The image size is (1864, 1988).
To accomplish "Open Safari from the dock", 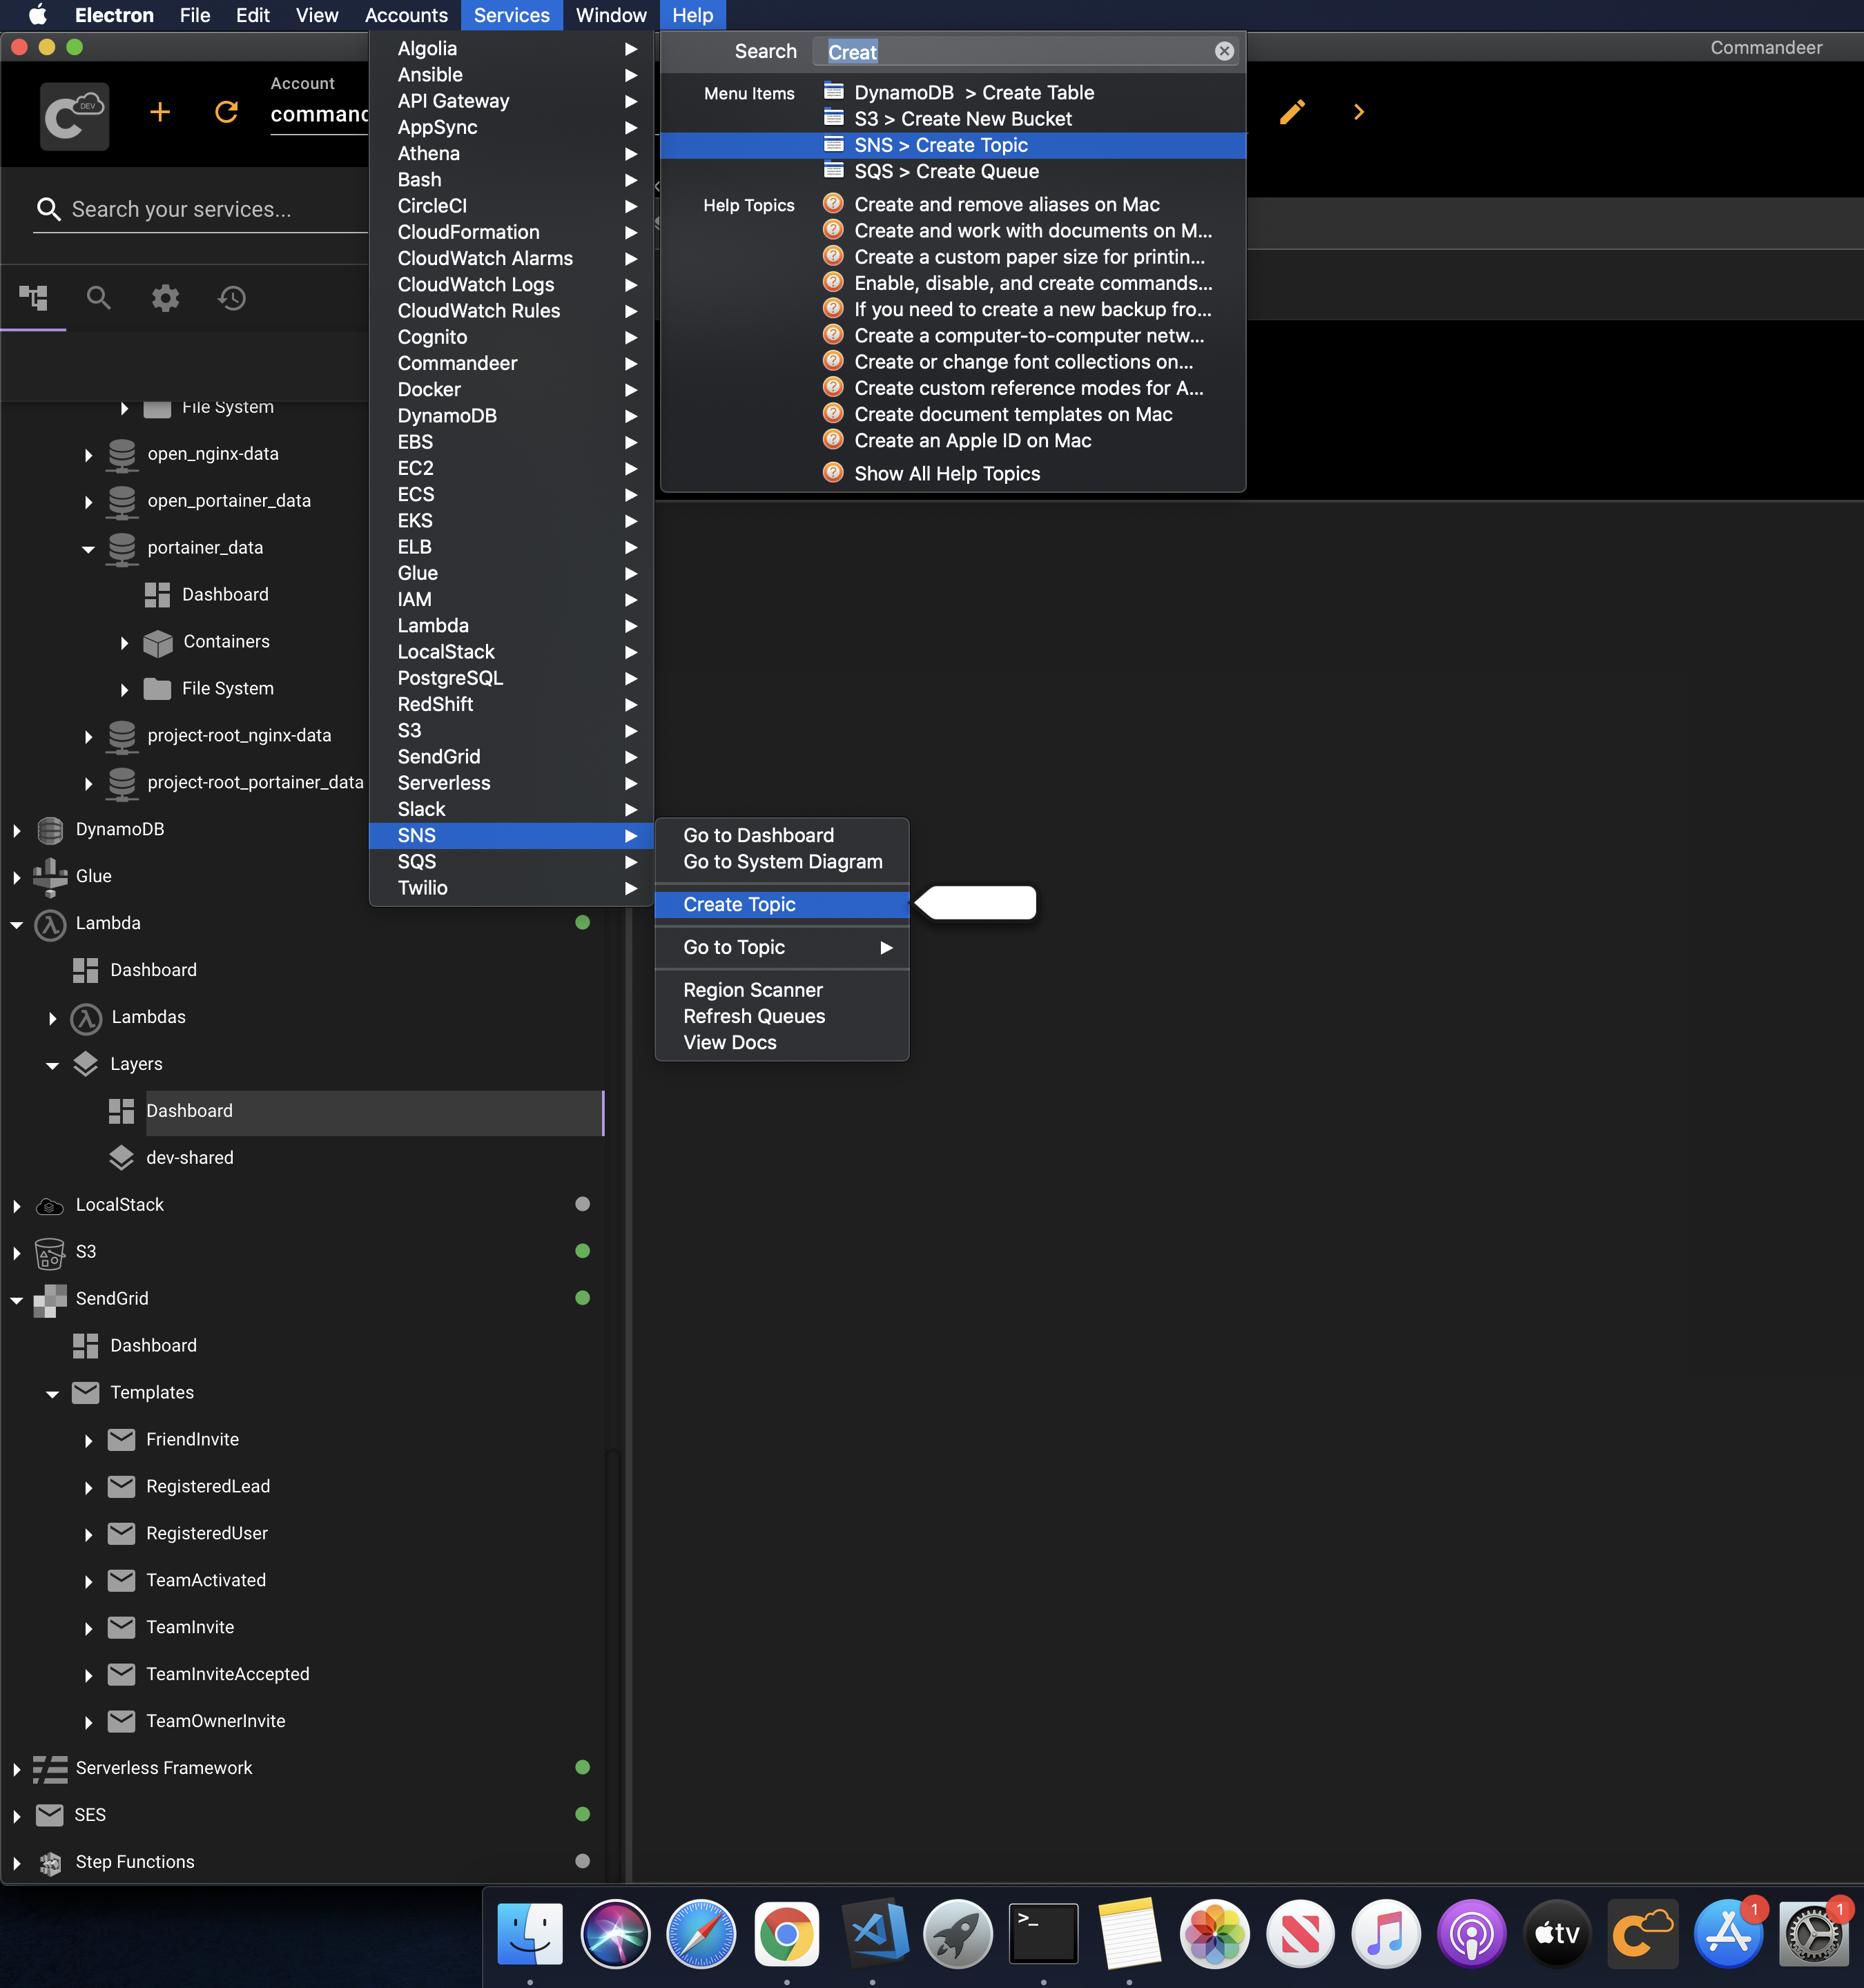I will (701, 1933).
